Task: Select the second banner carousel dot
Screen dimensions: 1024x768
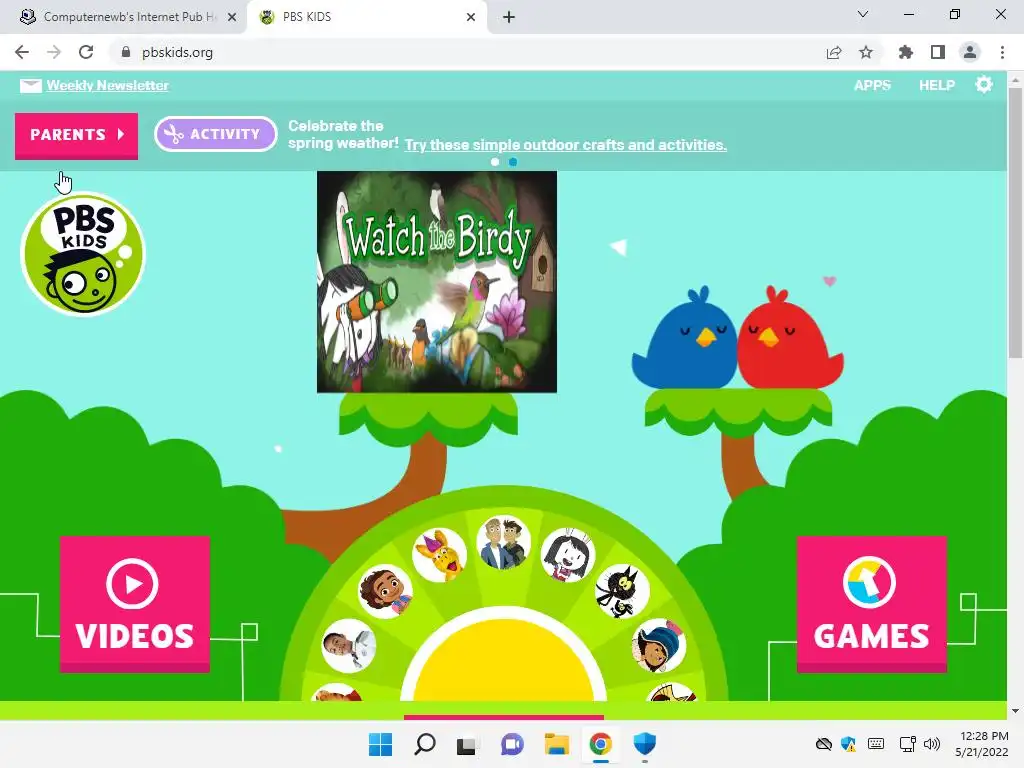Action: 513,162
